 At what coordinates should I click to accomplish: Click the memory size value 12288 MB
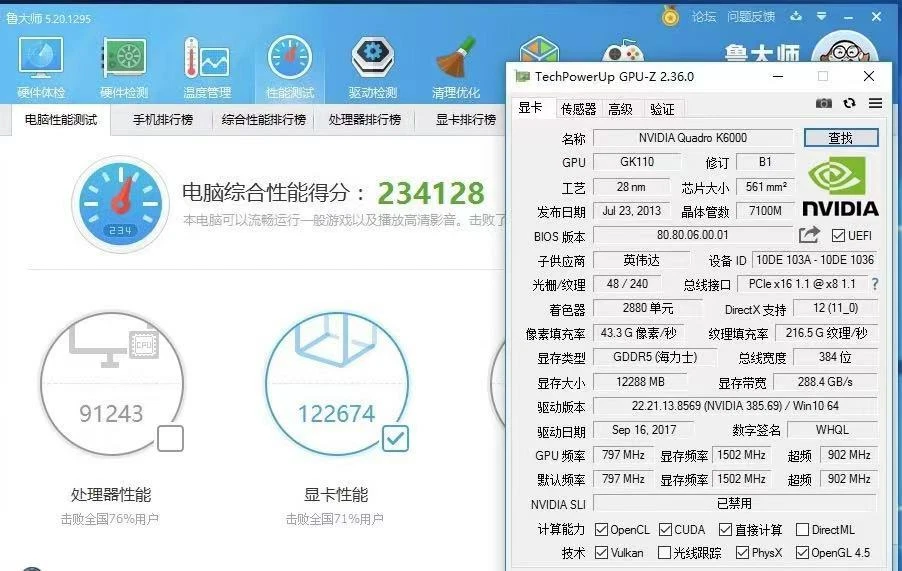tap(640, 382)
